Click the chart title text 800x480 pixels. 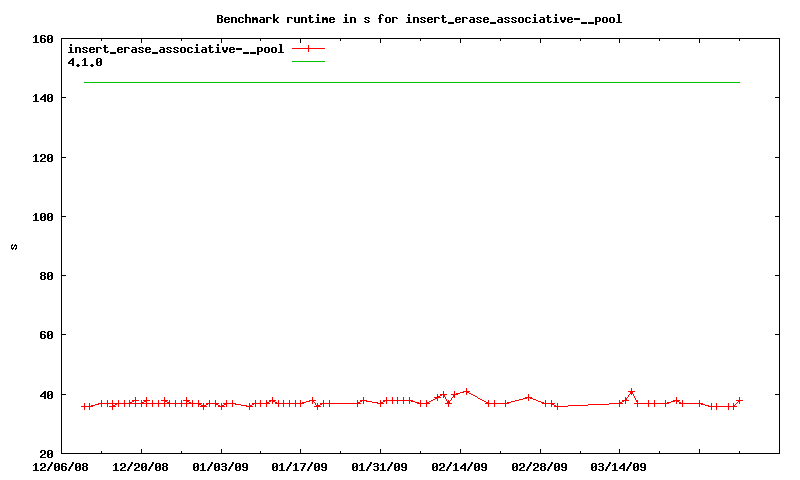(426, 19)
